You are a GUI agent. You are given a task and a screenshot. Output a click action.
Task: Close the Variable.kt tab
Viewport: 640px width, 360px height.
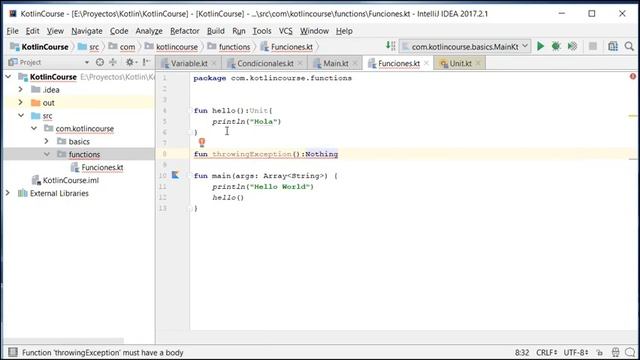214,63
